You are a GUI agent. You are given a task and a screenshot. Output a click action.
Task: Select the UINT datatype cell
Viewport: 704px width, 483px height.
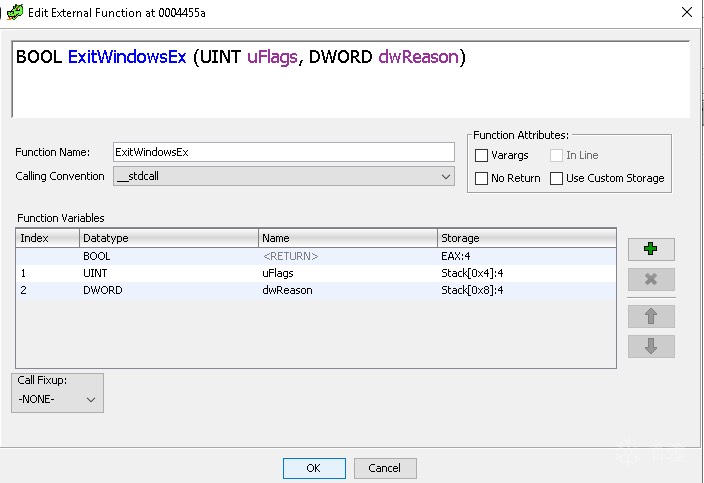(169, 273)
